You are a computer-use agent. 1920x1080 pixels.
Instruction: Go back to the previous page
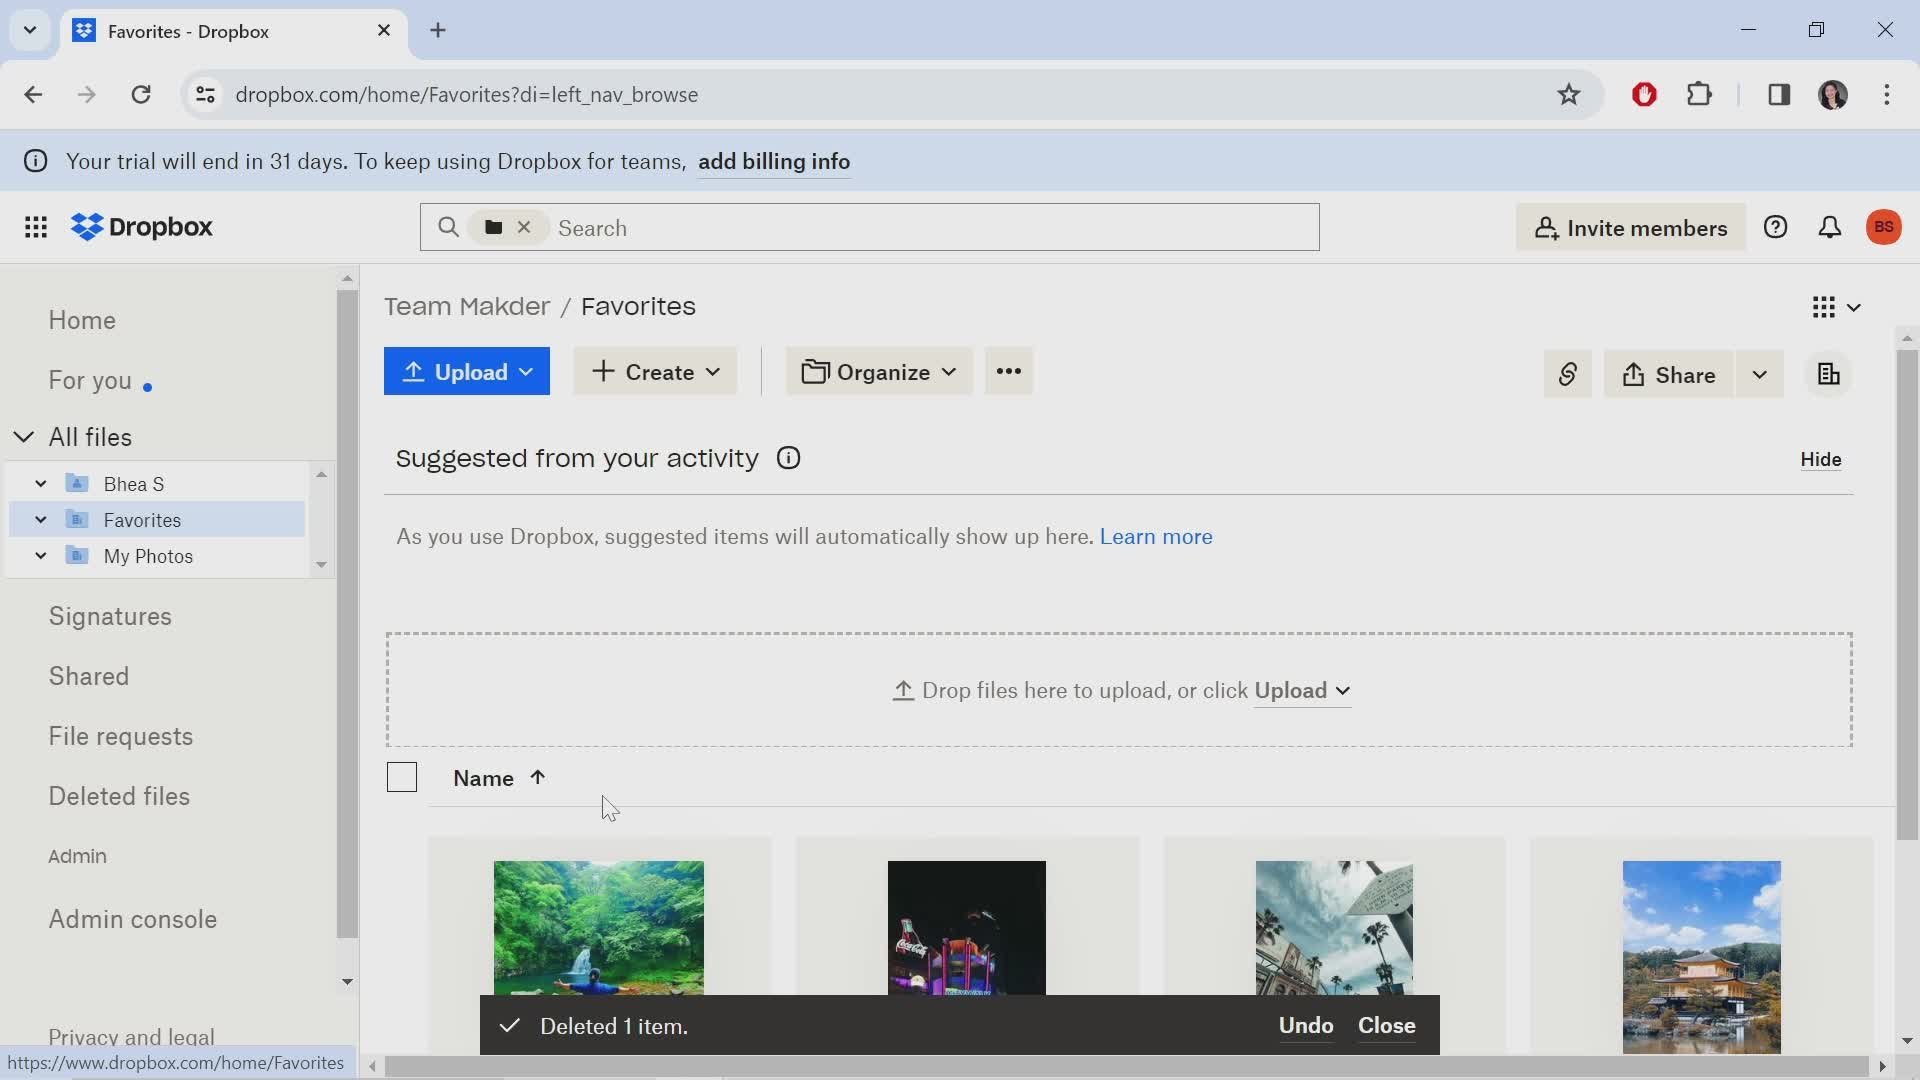(33, 95)
